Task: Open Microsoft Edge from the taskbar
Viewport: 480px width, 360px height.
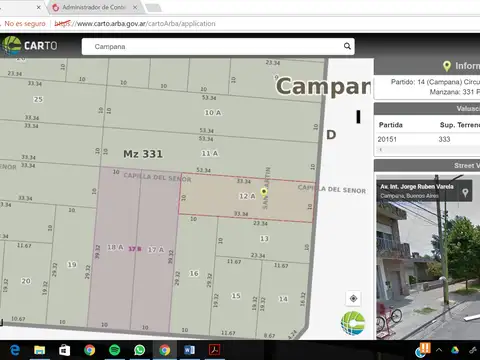Action: coord(15,350)
